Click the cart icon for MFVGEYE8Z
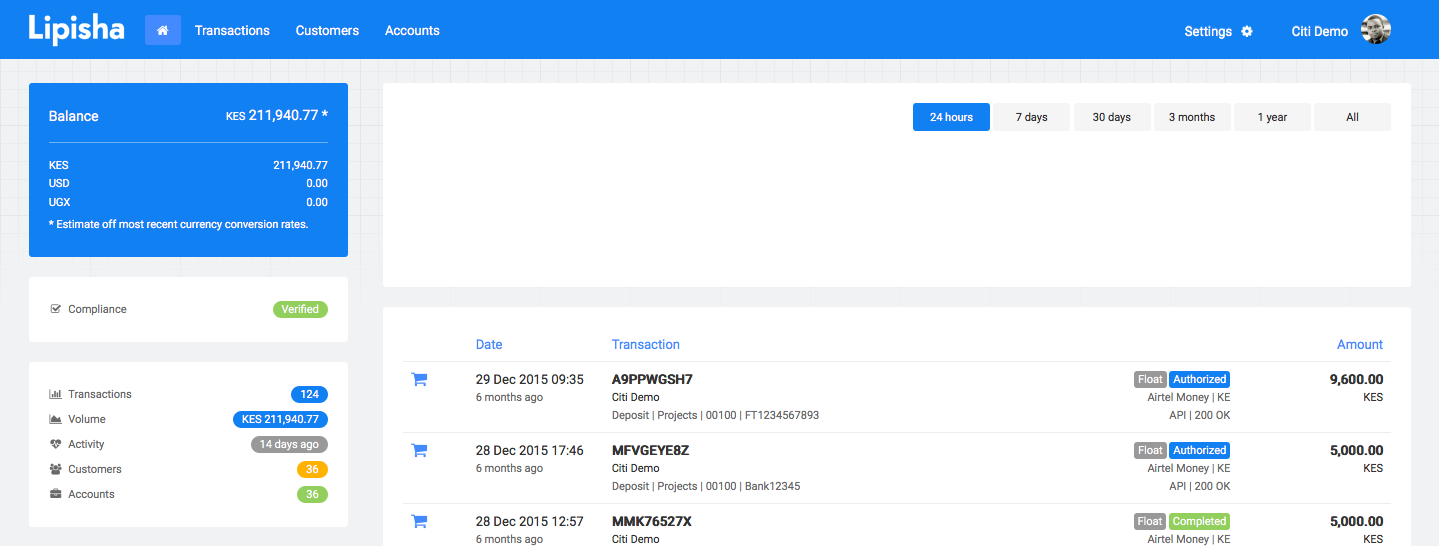The image size is (1439, 546). point(419,450)
